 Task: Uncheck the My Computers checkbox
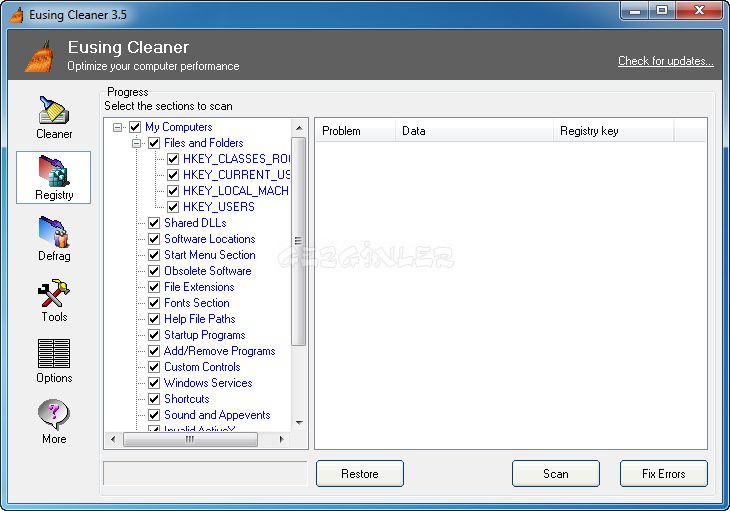(135, 127)
